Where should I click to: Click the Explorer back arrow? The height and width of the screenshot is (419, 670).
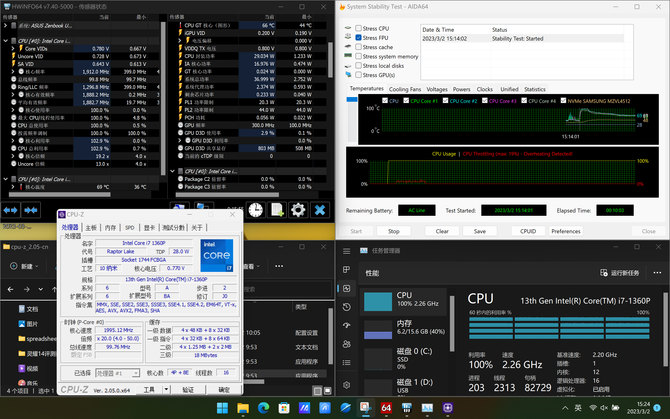(11, 289)
